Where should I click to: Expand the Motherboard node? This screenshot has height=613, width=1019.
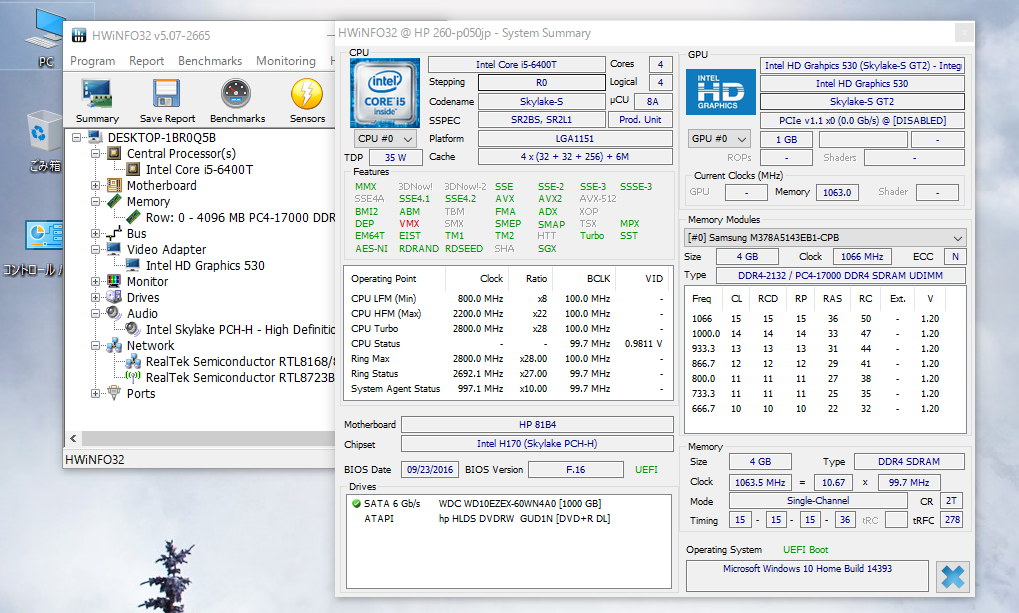(96, 185)
